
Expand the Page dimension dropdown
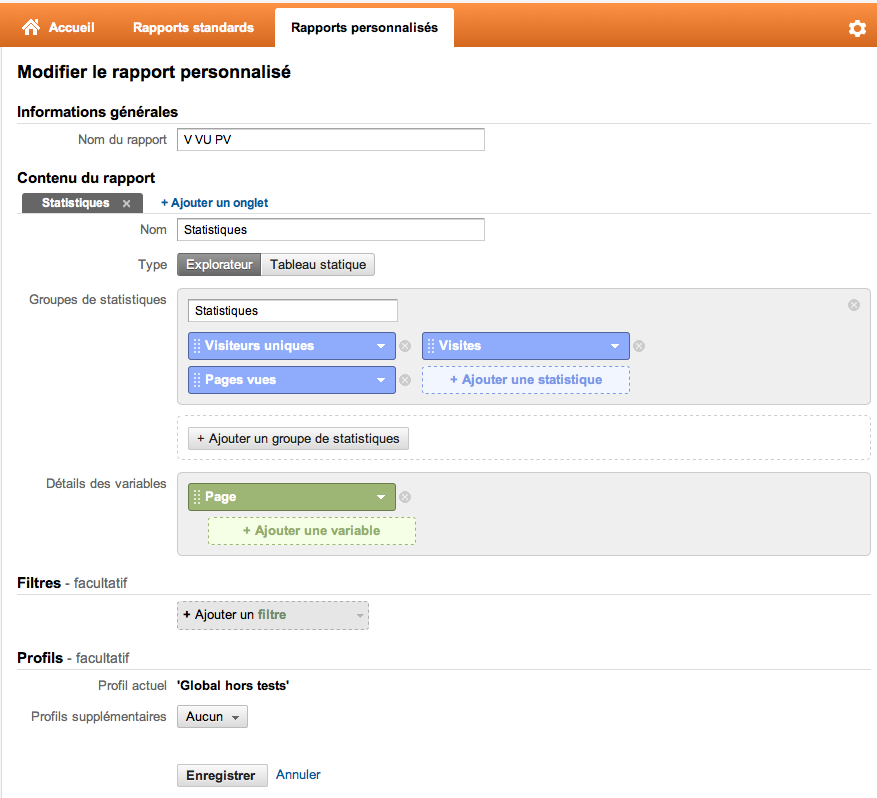381,497
